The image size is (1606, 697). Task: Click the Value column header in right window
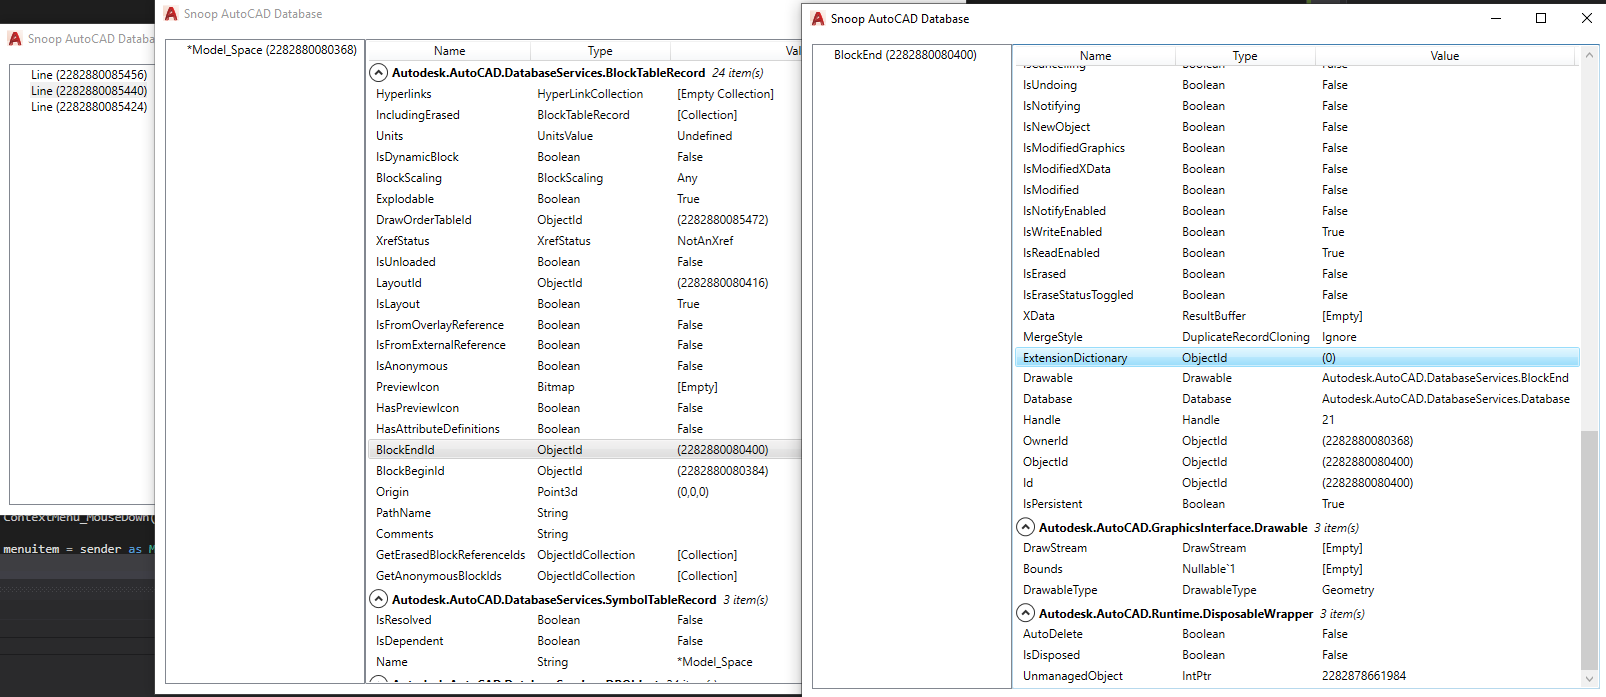[x=1445, y=56]
